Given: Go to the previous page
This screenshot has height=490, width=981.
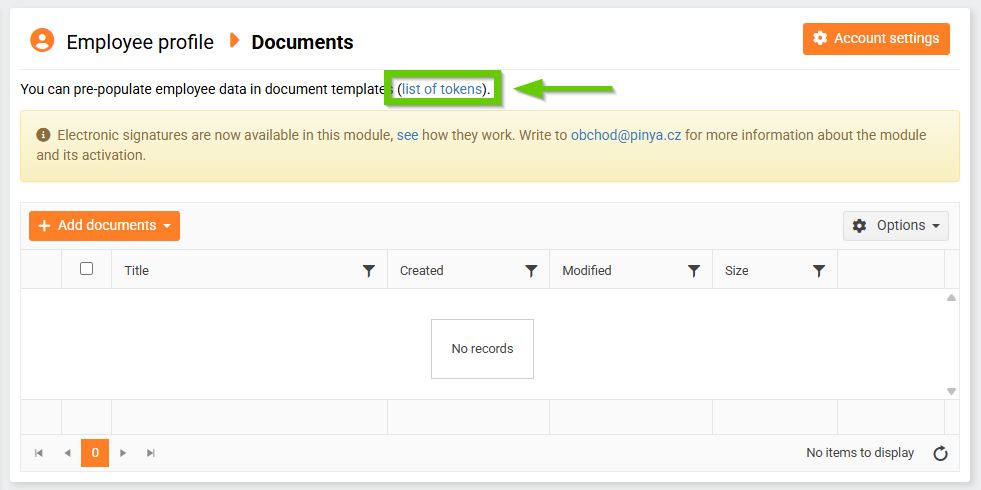Looking at the screenshot, I should 67,453.
